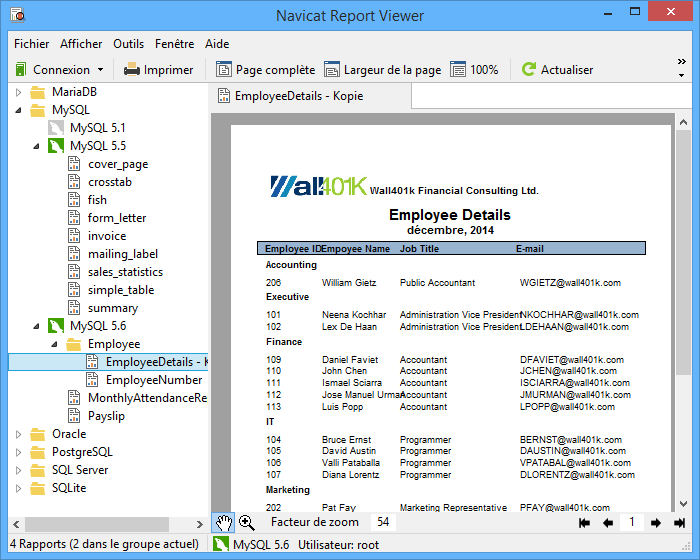Go to the last report page

(679, 522)
